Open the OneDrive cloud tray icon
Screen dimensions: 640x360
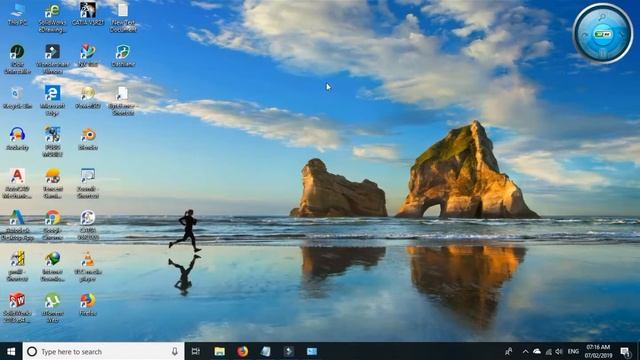click(x=537, y=351)
